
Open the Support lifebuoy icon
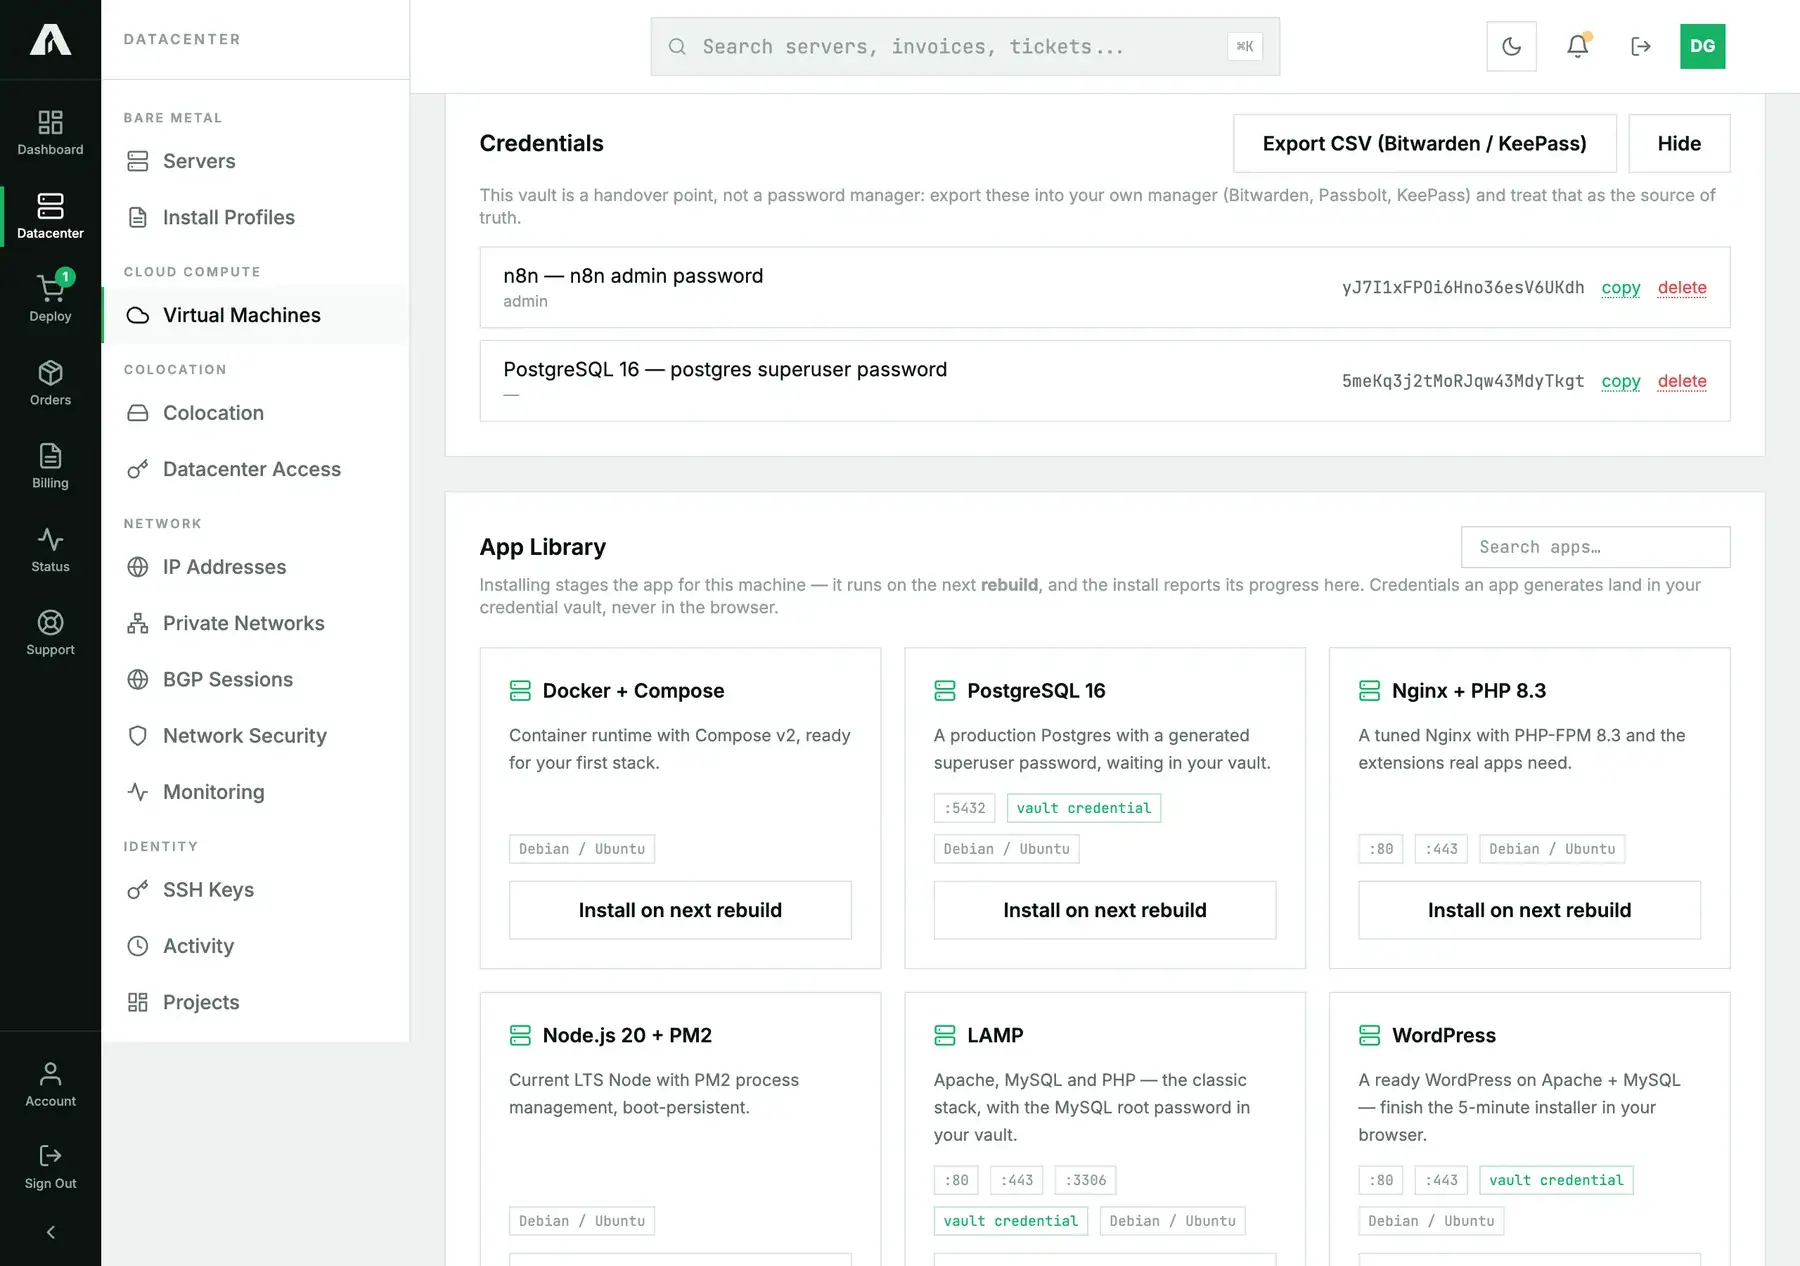point(50,633)
